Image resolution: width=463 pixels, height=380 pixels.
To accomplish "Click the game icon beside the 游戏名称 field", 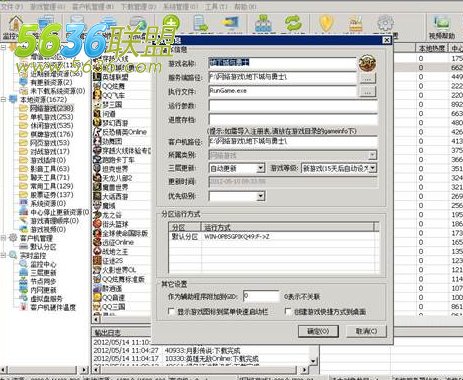I will tap(367, 63).
